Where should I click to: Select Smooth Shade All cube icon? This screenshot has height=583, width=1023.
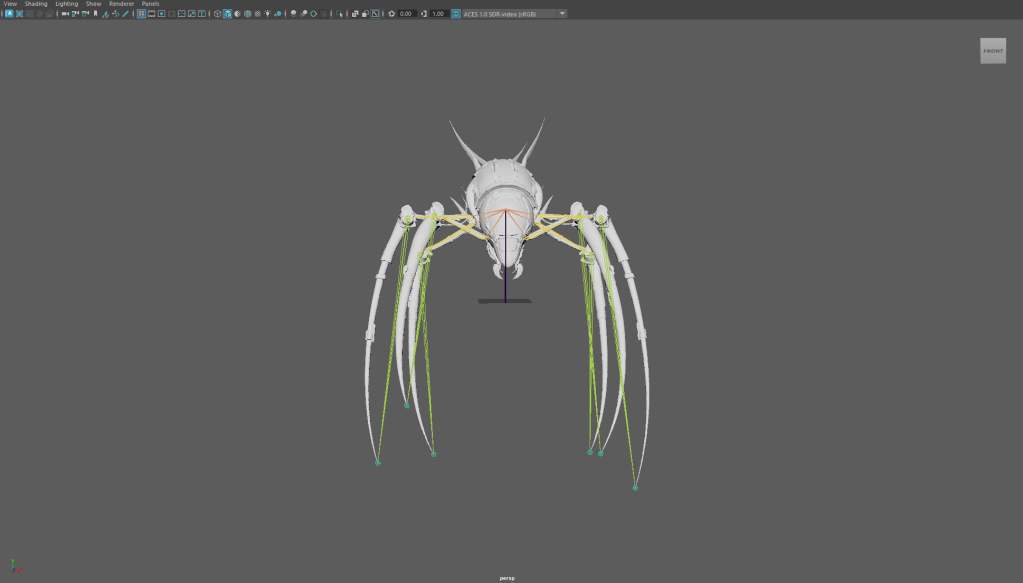coord(228,14)
